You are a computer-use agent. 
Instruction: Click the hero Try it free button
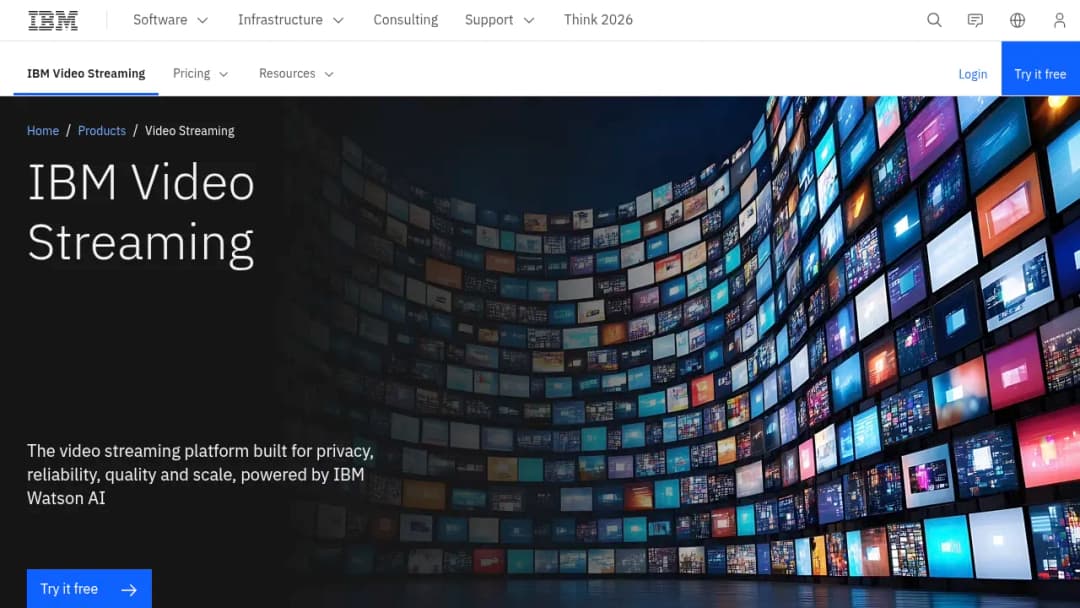click(x=89, y=589)
